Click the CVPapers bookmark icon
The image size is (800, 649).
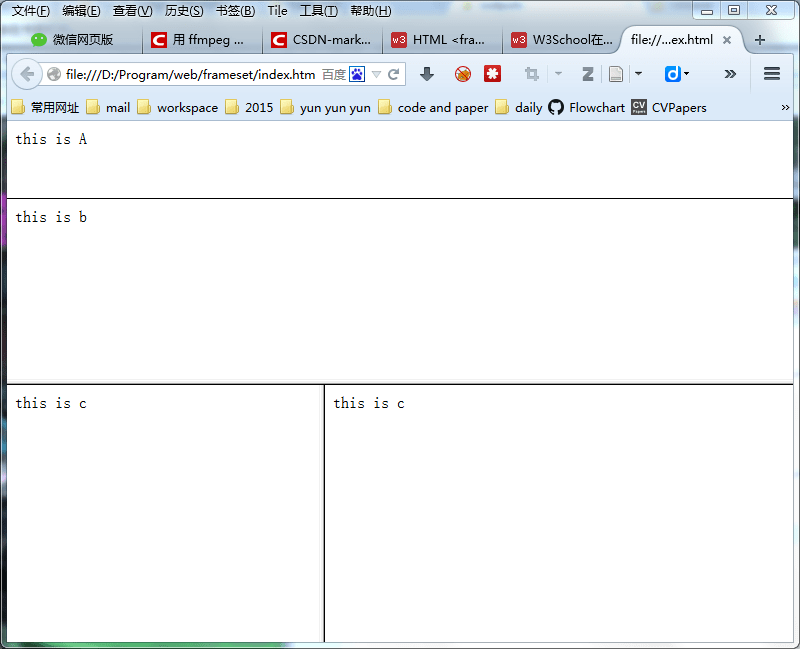[x=638, y=107]
